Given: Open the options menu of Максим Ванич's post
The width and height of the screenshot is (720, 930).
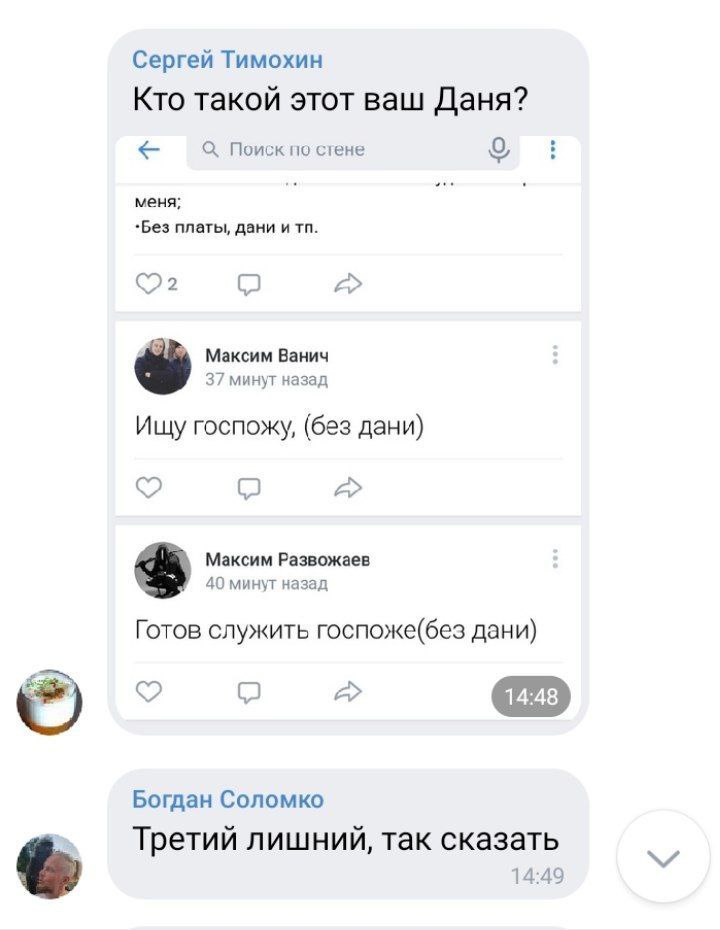Looking at the screenshot, I should 555,354.
